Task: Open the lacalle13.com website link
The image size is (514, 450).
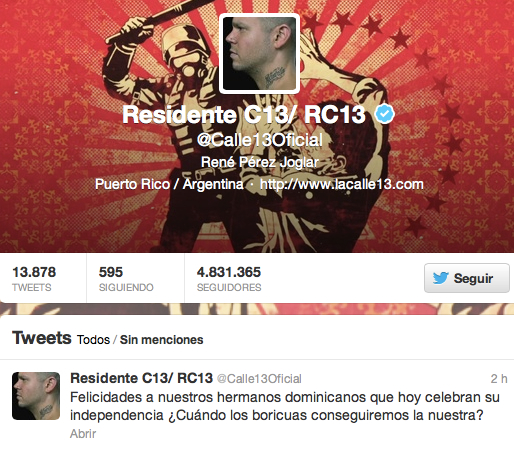Action: 342,184
